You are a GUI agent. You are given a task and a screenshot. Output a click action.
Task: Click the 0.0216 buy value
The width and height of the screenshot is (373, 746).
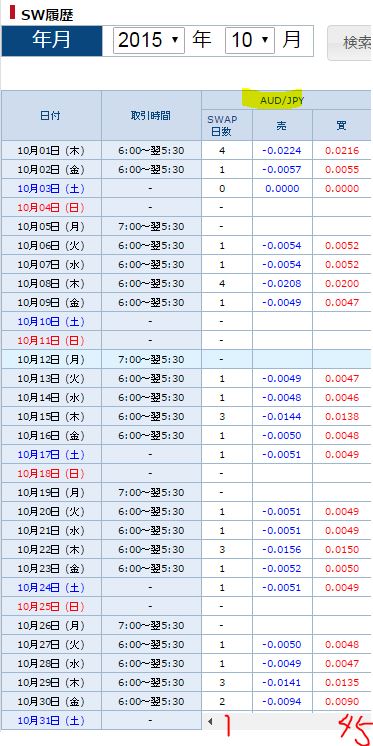click(342, 151)
